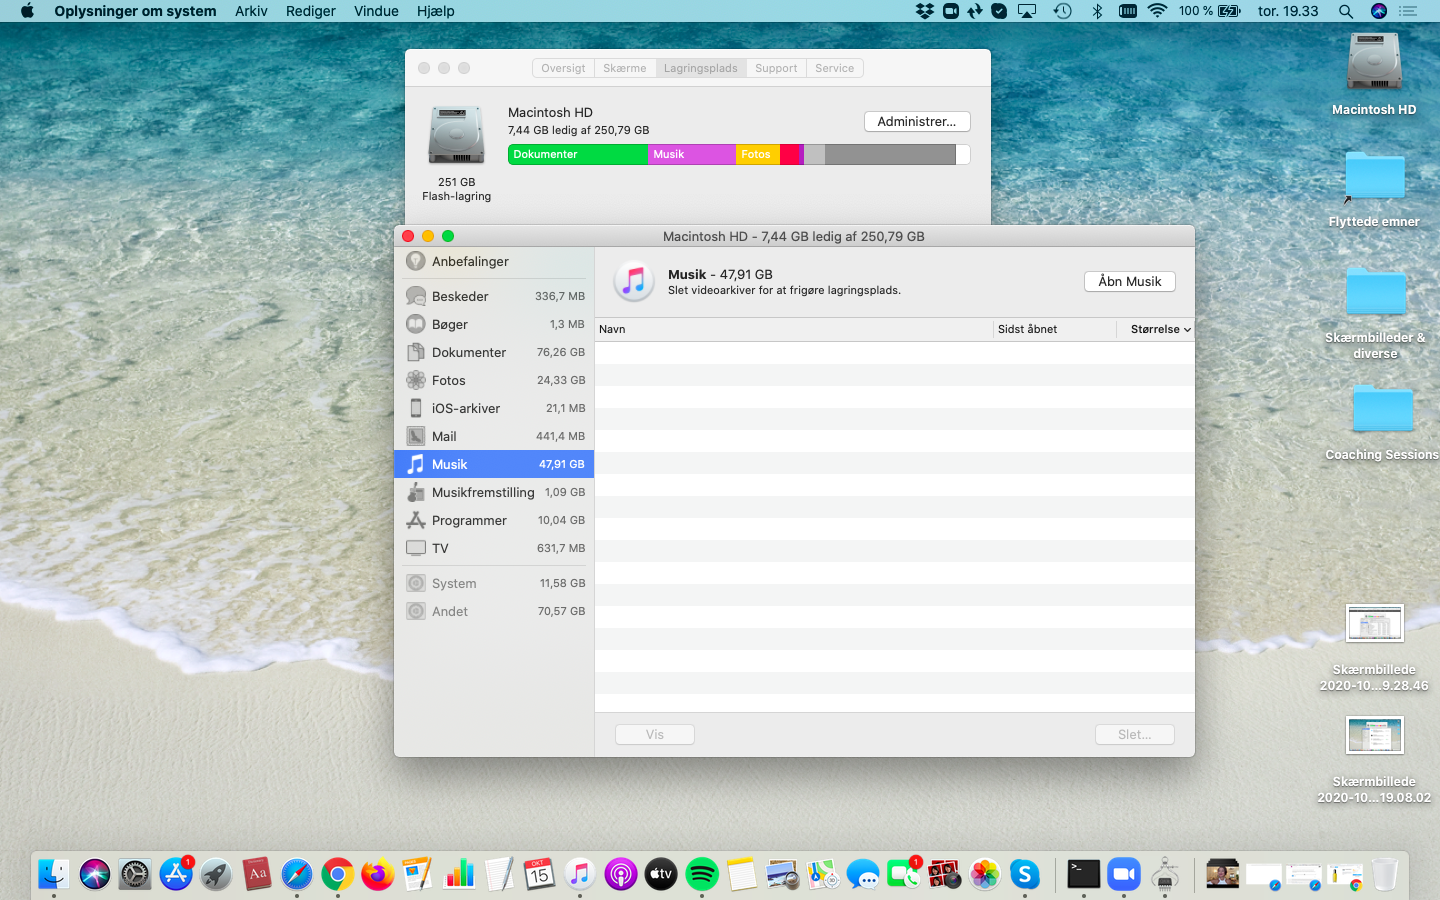
Task: Open Spotify from the Dock
Action: (x=702, y=874)
